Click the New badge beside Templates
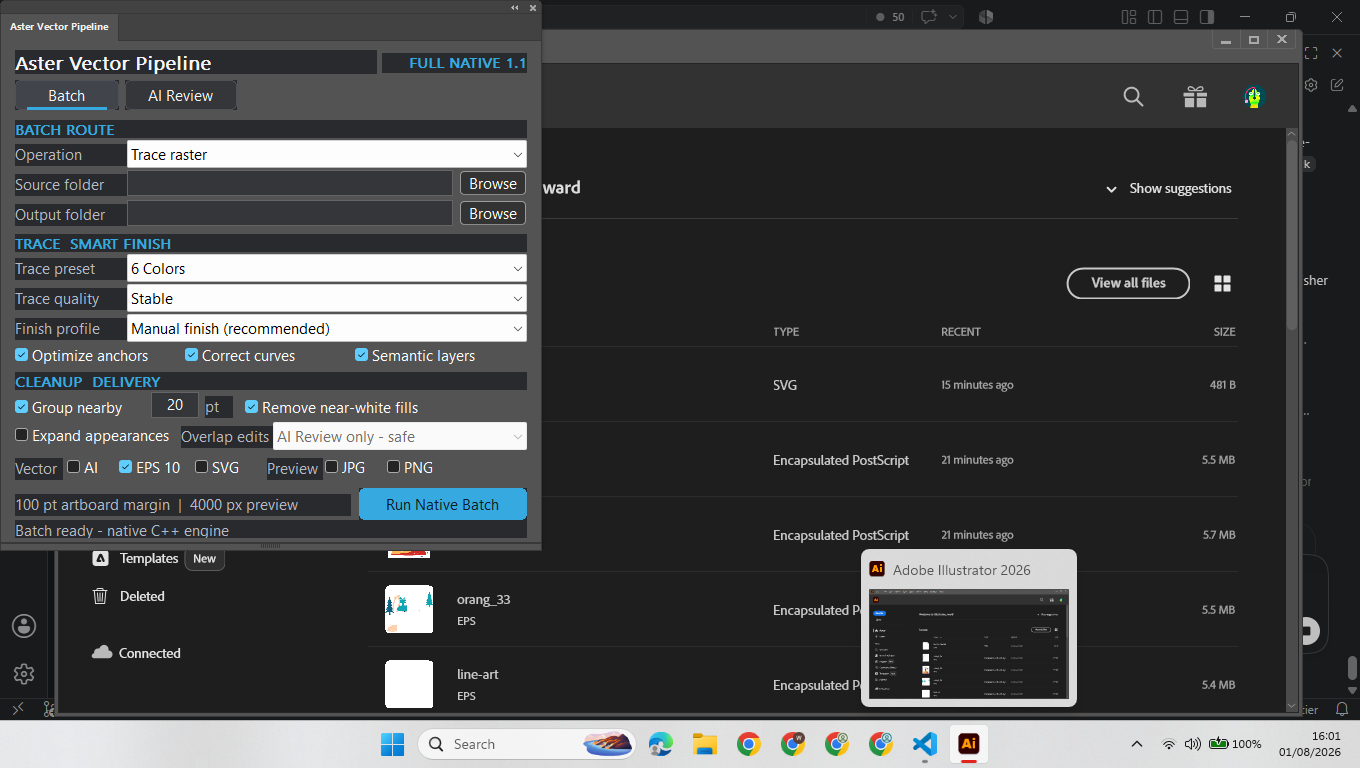The image size is (1360, 768). tap(205, 559)
